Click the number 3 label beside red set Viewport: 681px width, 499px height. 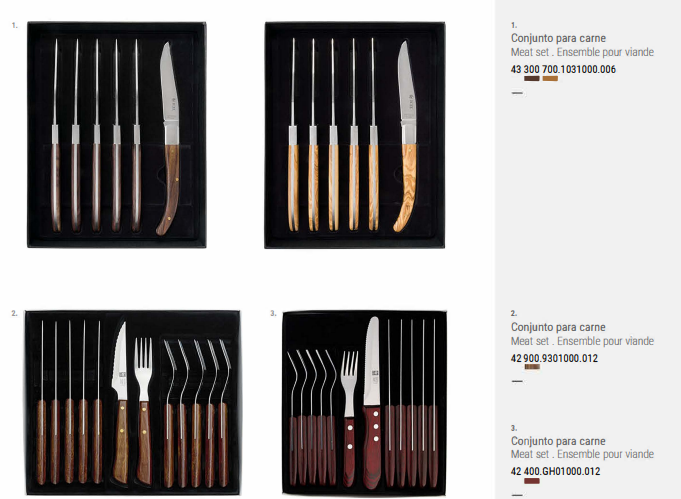273,313
